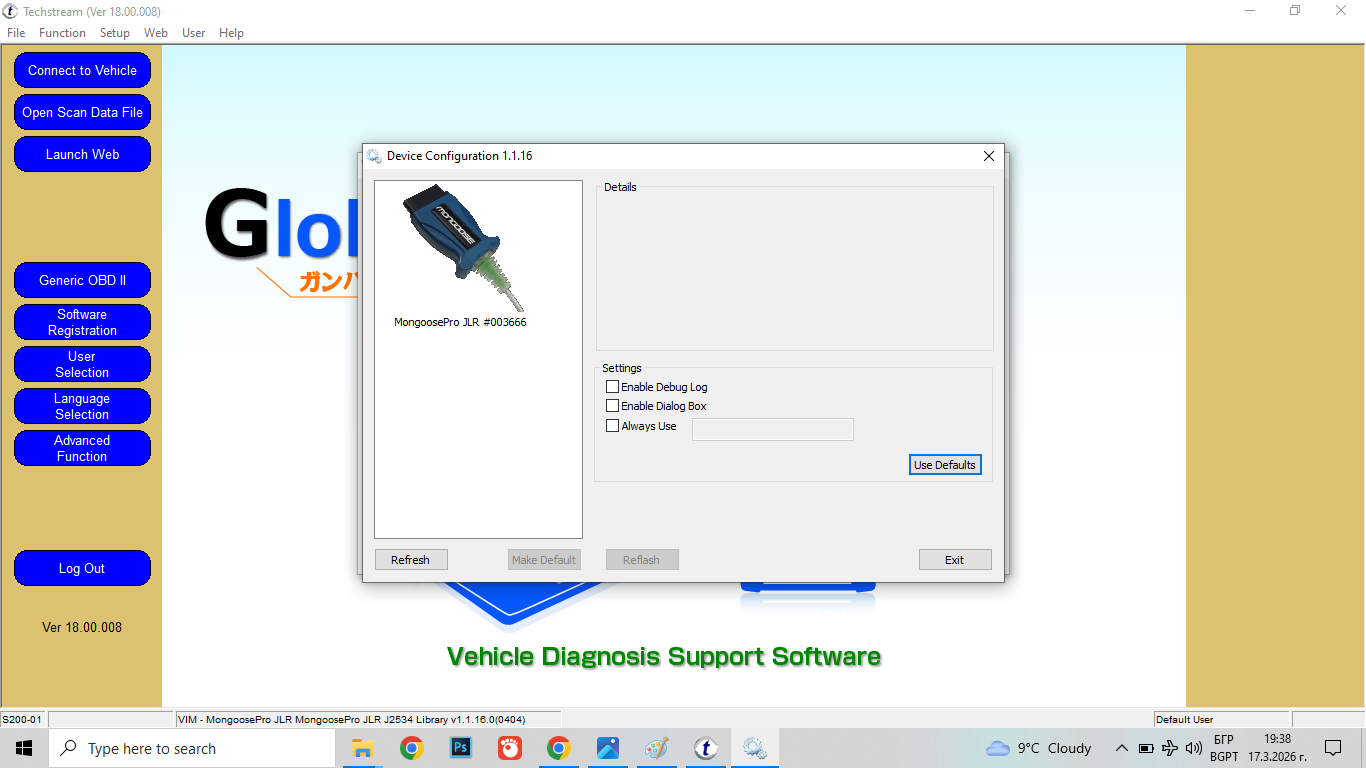The height and width of the screenshot is (768, 1366).
Task: Open the notification center icon
Action: pyautogui.click(x=1332, y=748)
